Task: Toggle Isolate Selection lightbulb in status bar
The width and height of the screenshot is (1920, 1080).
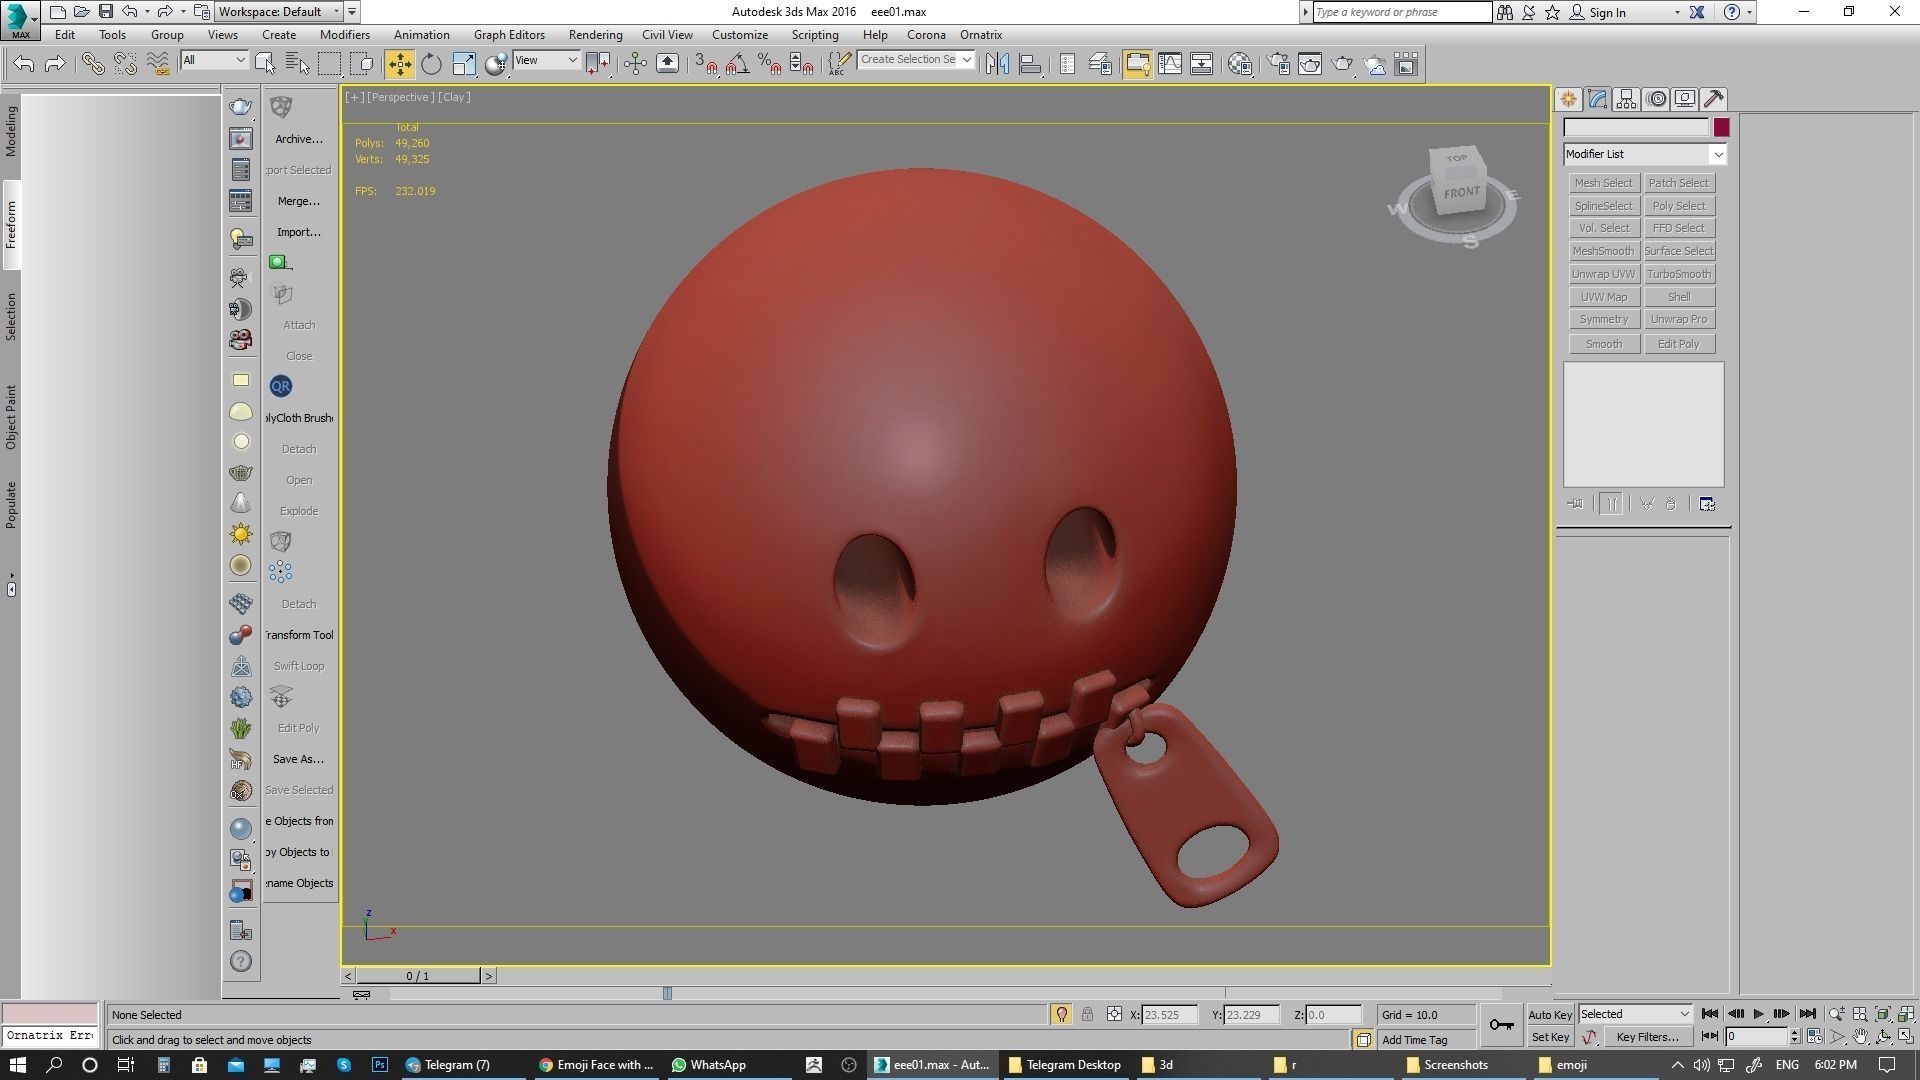Action: tap(1061, 1014)
